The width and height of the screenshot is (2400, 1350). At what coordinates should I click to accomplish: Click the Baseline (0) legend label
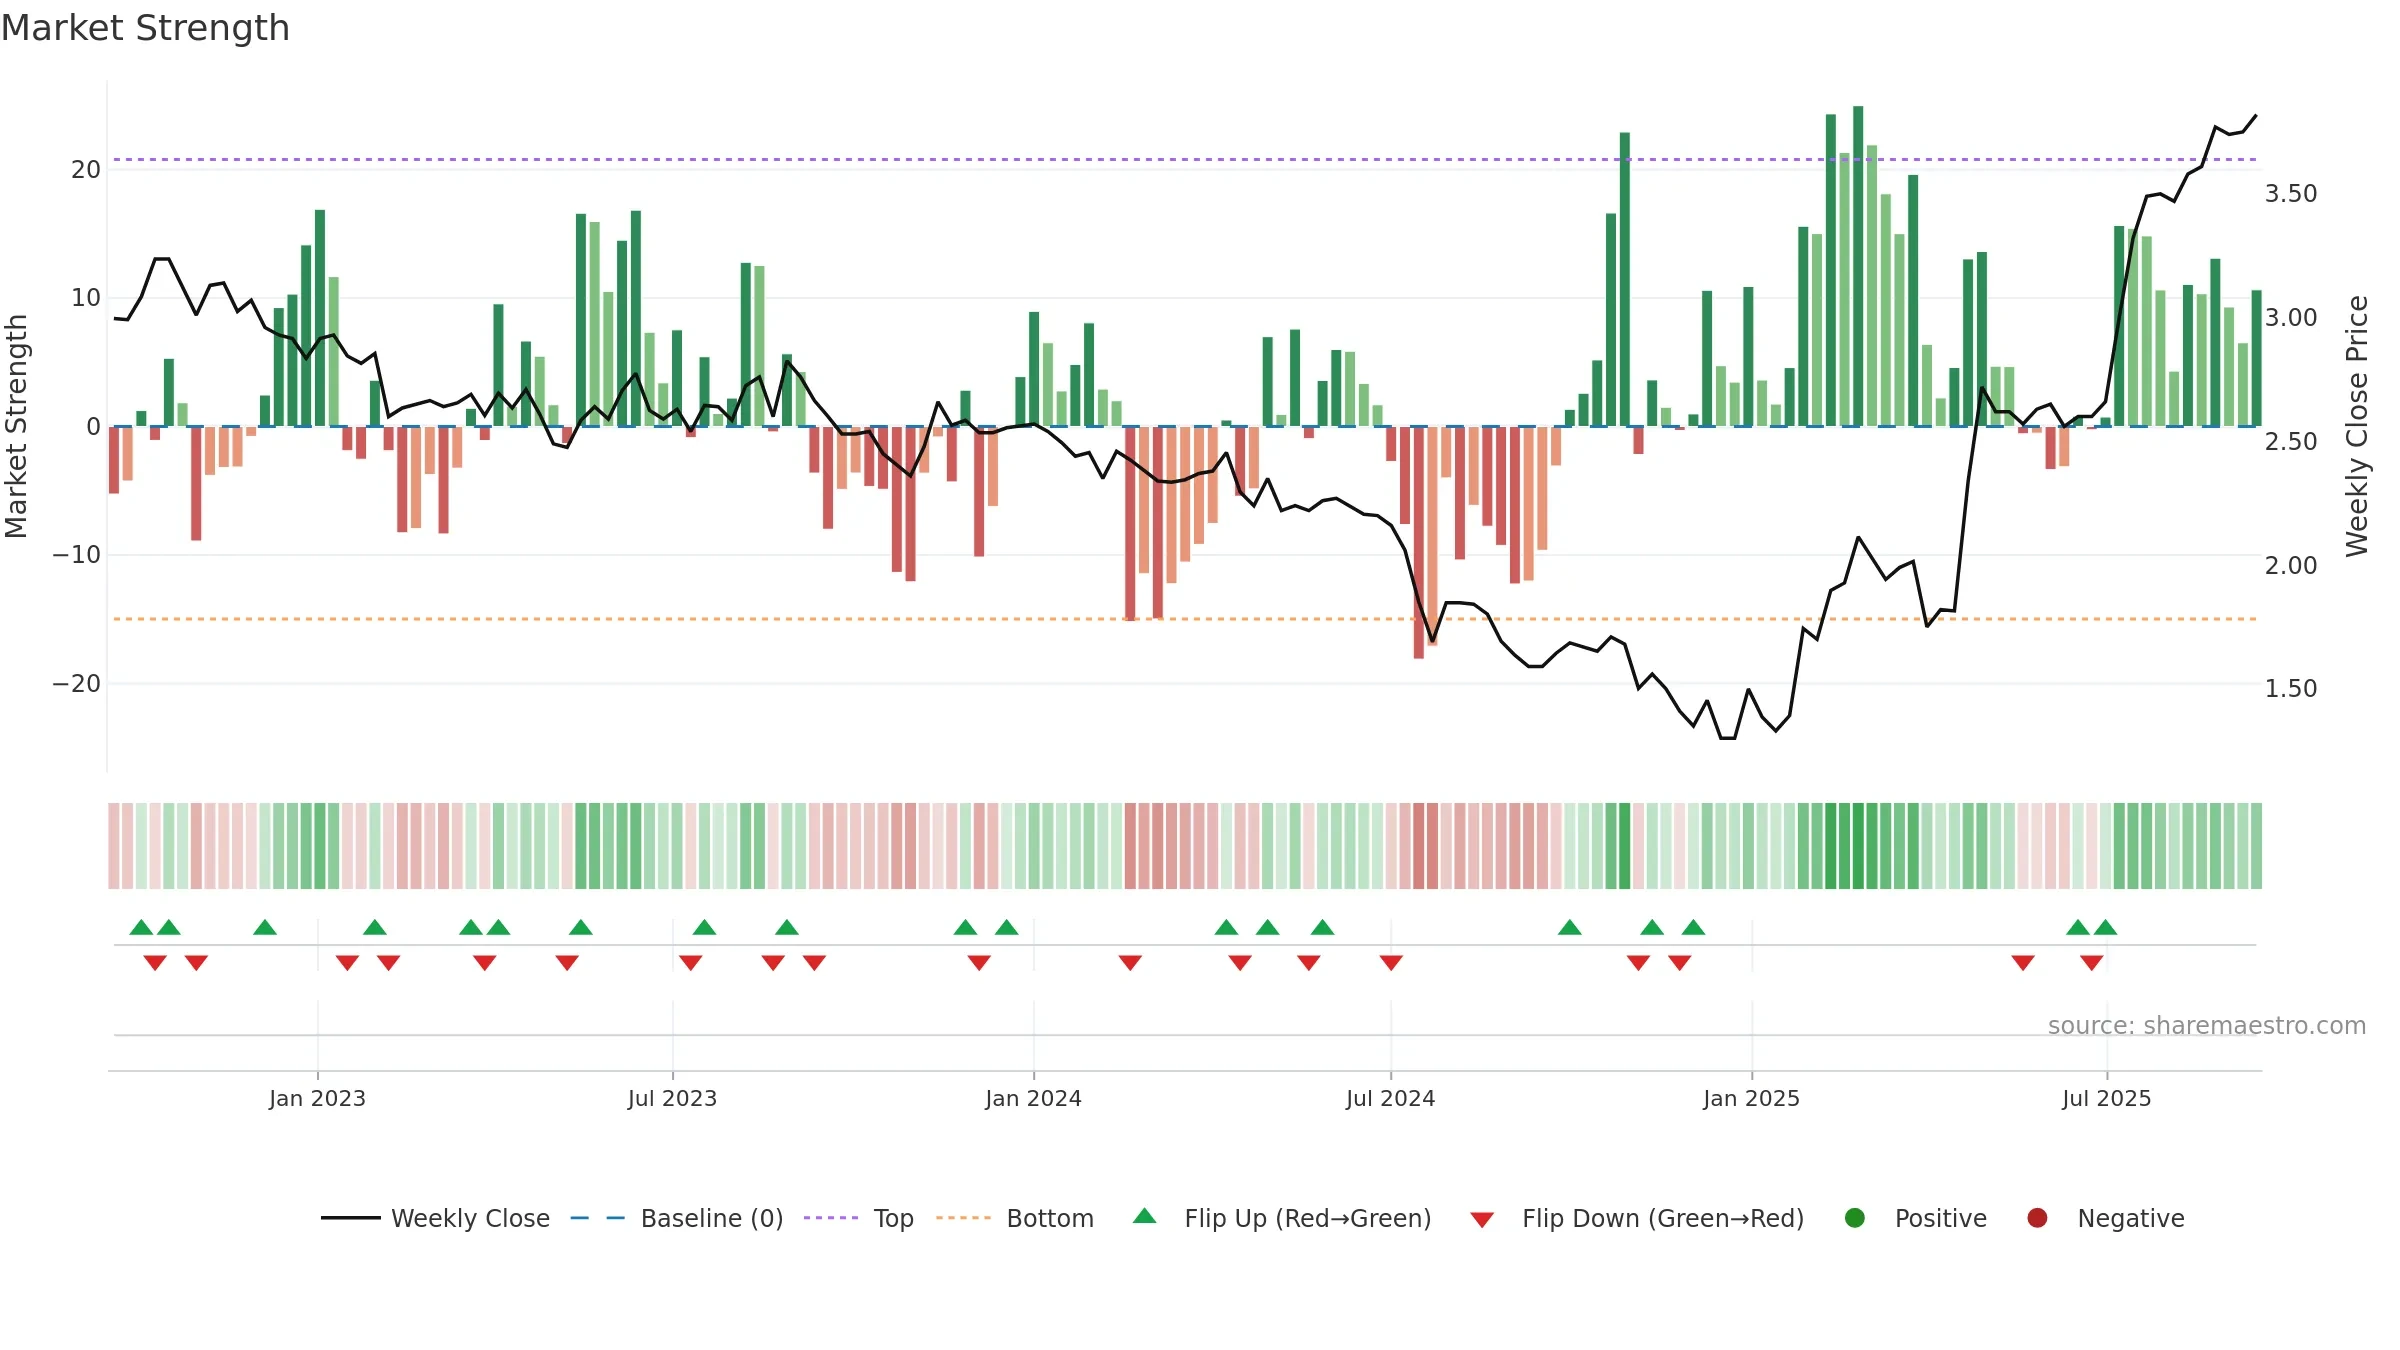(712, 1218)
